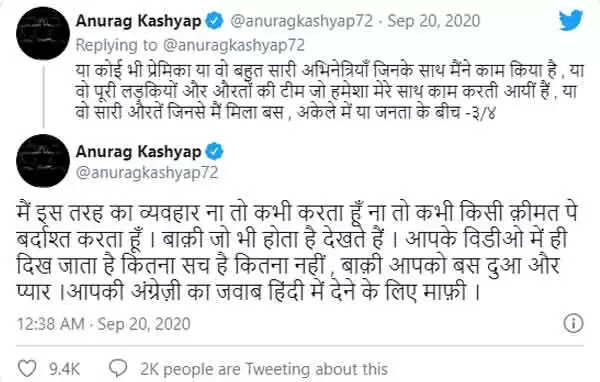Image resolution: width=600 pixels, height=382 pixels.
Task: Click the thread line connecting the two avatars
Action: pyautogui.click(x=43, y=97)
